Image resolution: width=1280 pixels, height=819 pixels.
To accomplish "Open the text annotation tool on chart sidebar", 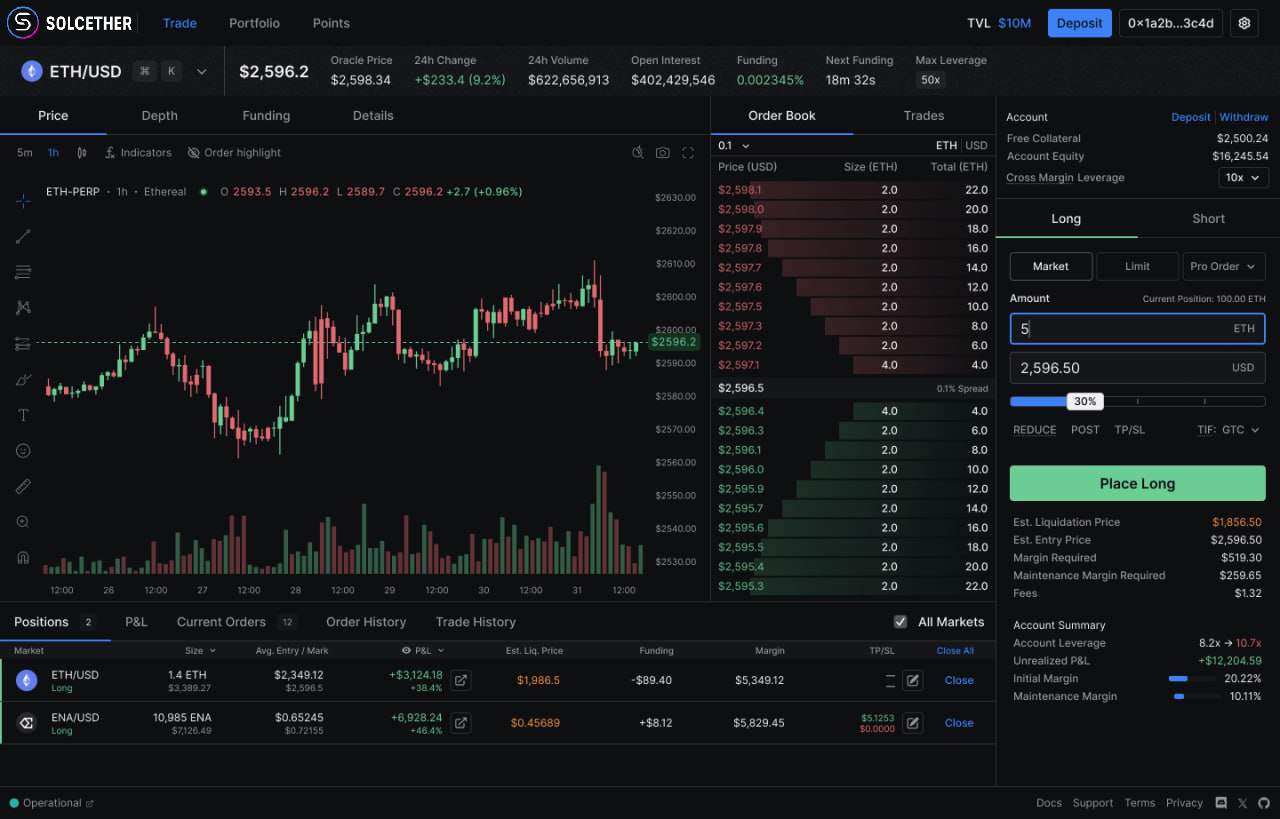I will (23, 414).
